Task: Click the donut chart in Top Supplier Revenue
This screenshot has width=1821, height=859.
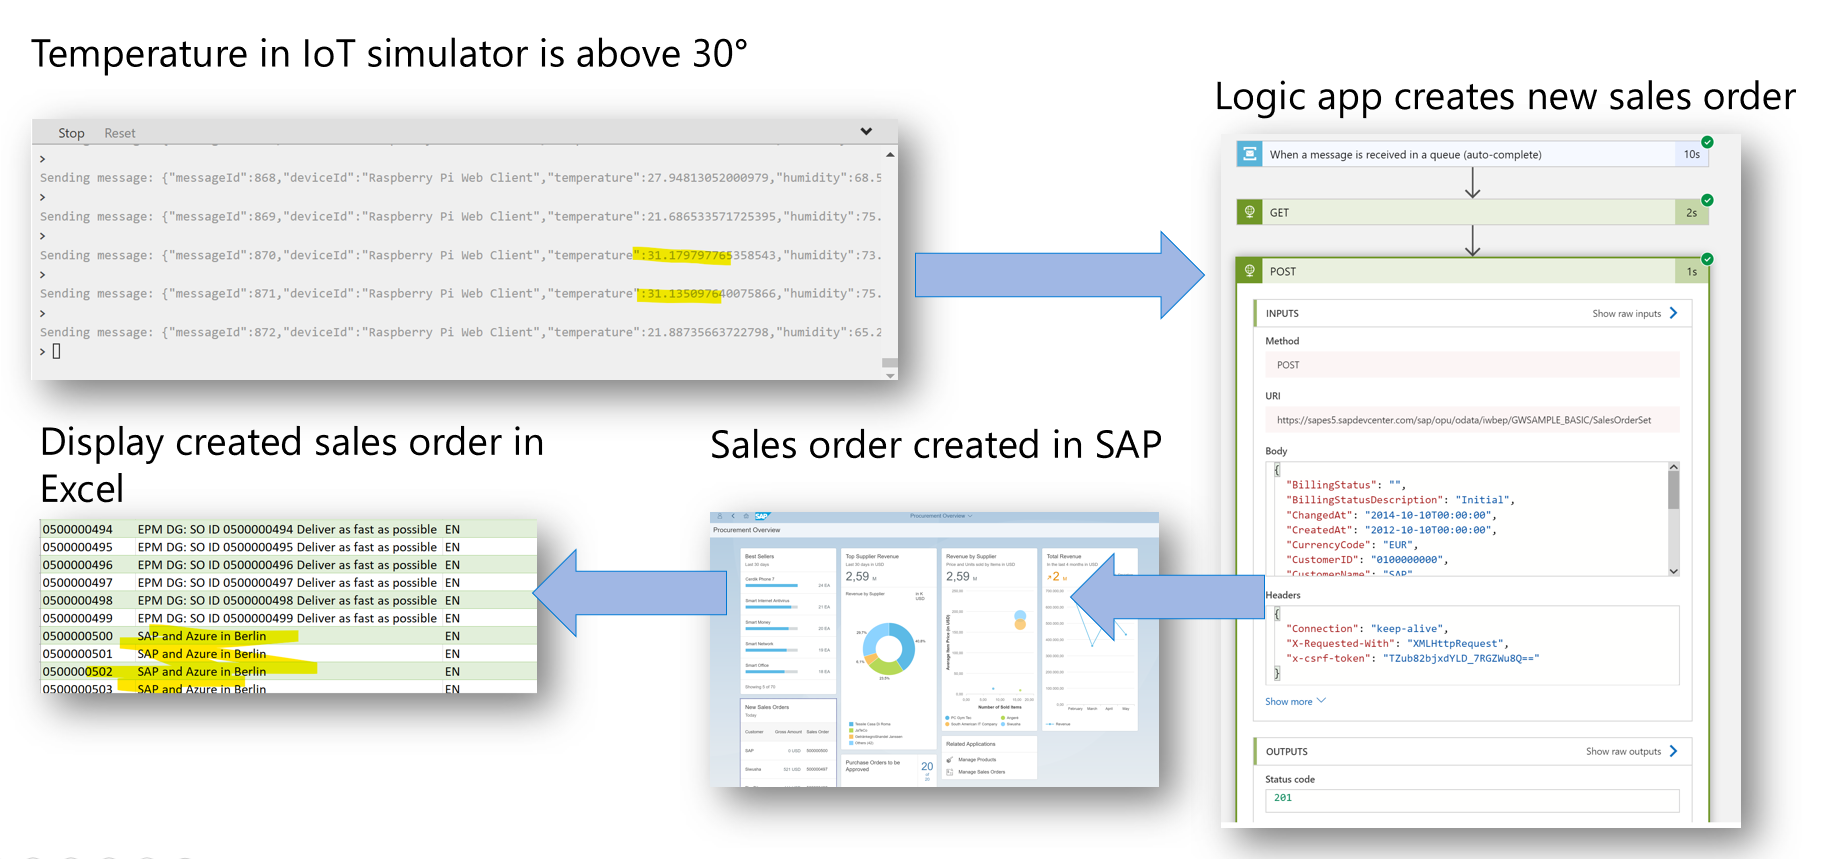Action: [889, 648]
